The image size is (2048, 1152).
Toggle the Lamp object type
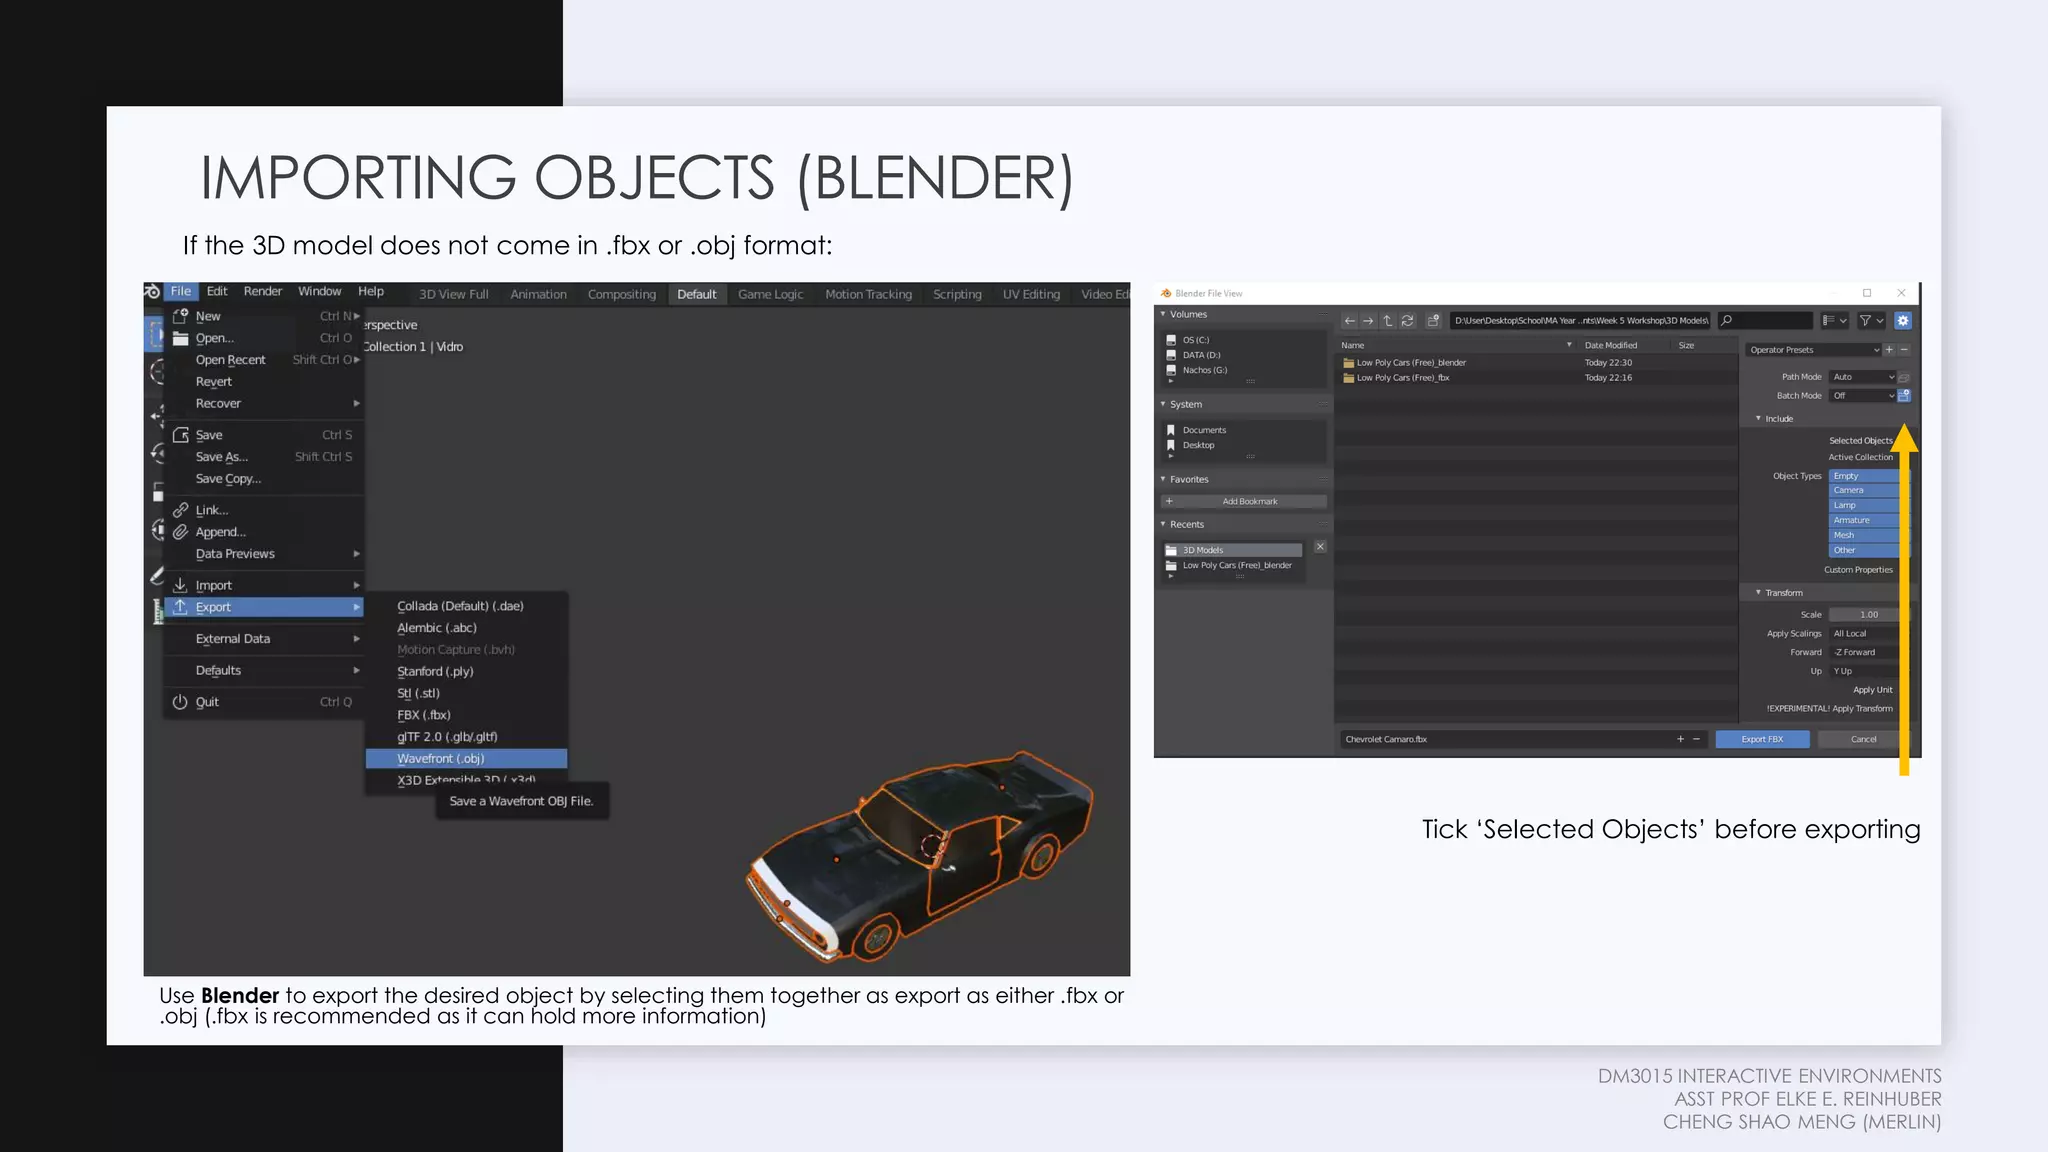pyautogui.click(x=1866, y=506)
